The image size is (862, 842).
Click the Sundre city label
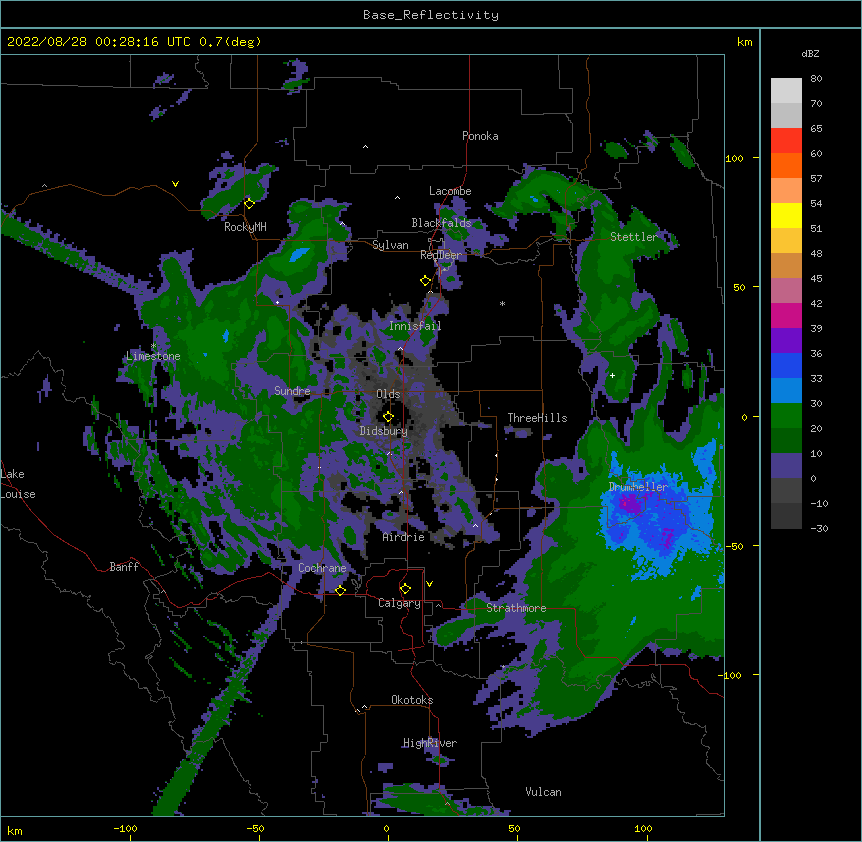pyautogui.click(x=292, y=391)
